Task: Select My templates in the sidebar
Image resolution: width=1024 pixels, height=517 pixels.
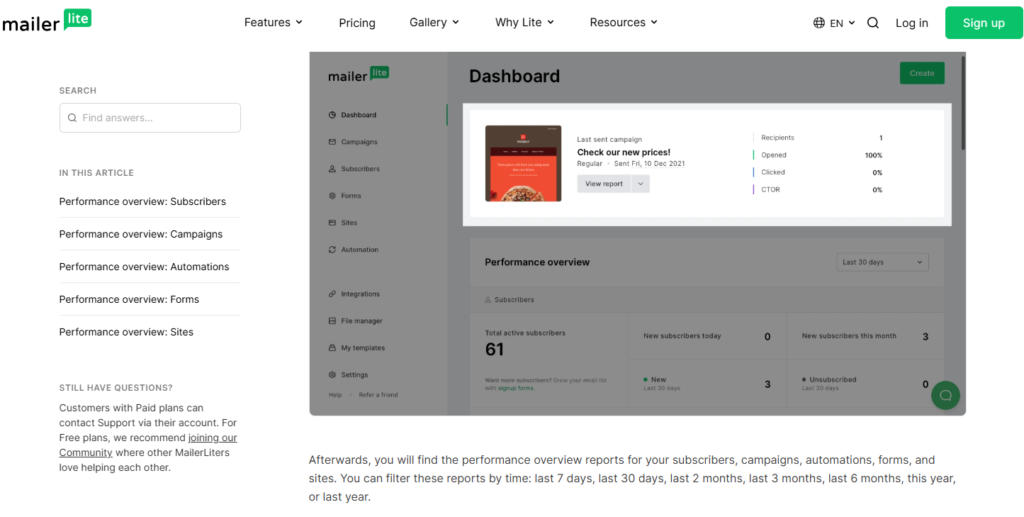Action: [363, 348]
